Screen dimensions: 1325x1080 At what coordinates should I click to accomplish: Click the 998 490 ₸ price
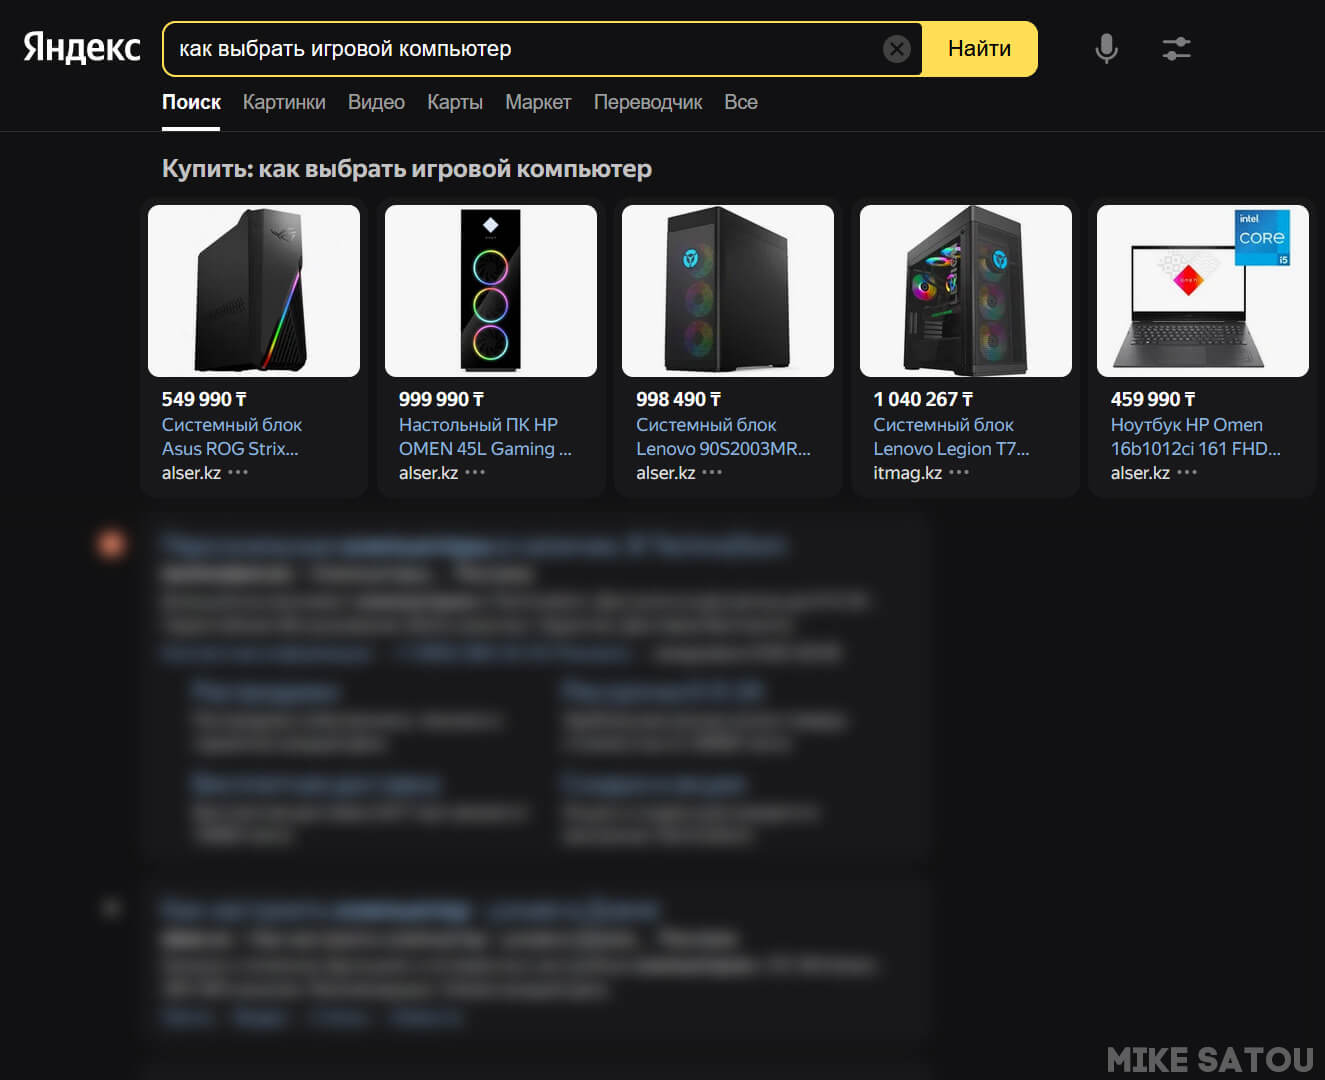pos(678,399)
